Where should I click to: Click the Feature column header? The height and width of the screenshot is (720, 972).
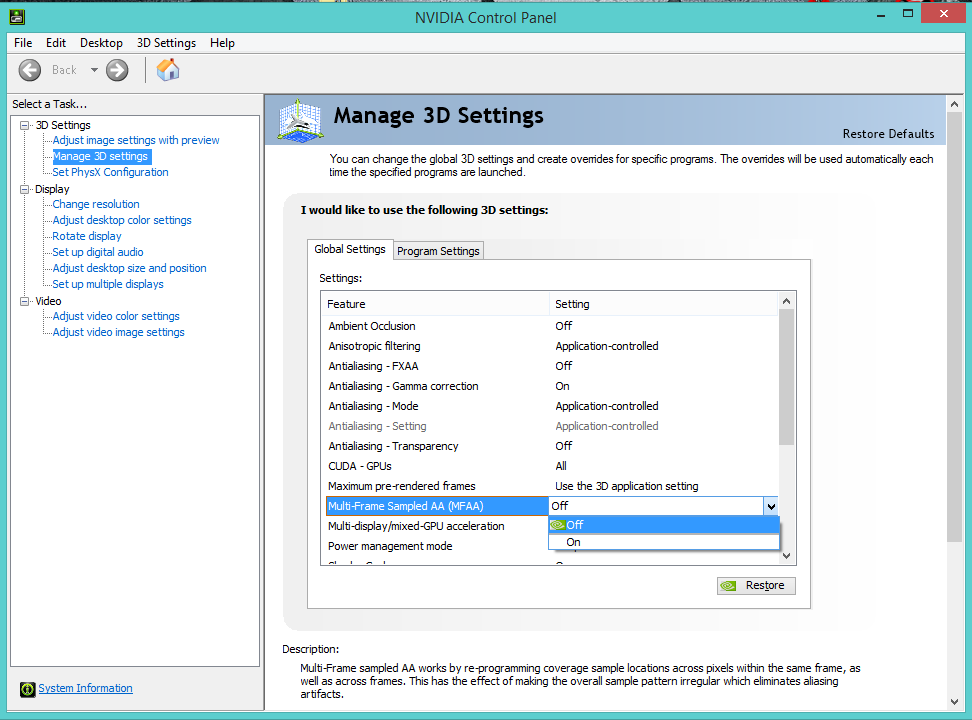[436, 304]
